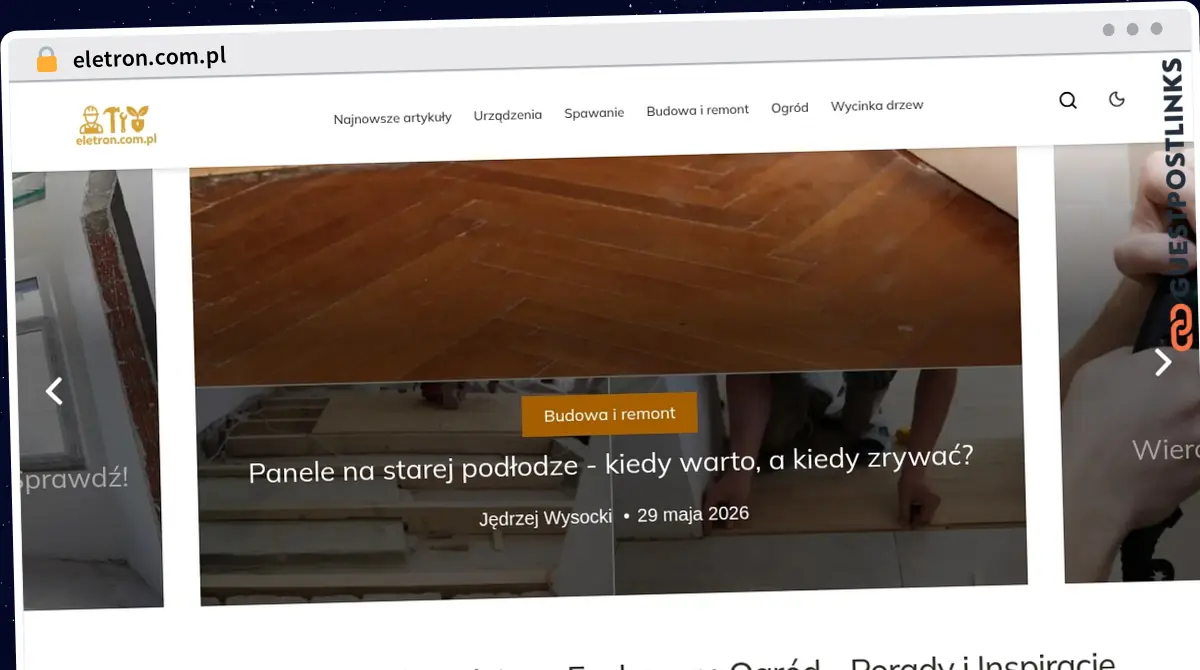Go to previous slide with left arrow
1200x670 pixels.
click(x=55, y=391)
